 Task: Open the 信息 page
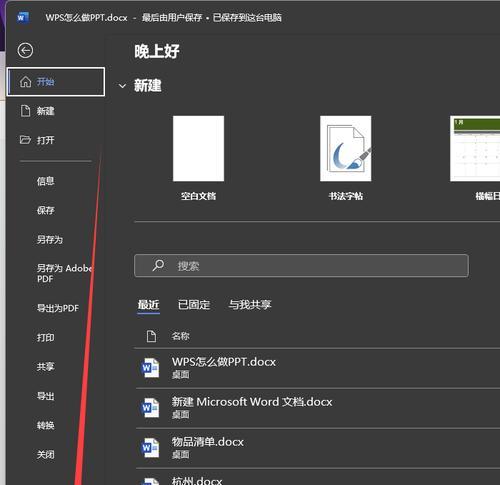tap(45, 181)
